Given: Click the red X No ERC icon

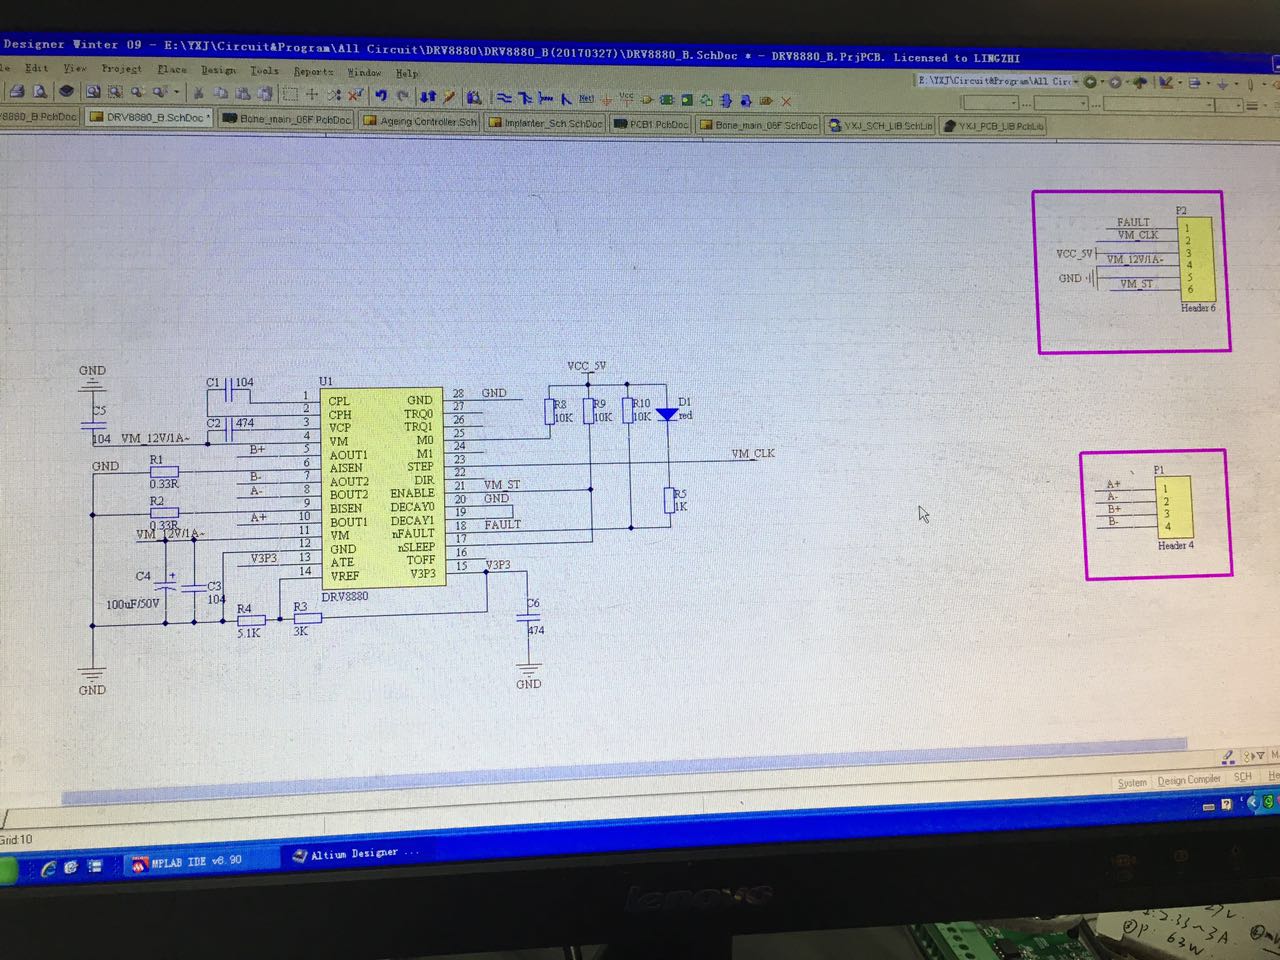Looking at the screenshot, I should point(787,101).
